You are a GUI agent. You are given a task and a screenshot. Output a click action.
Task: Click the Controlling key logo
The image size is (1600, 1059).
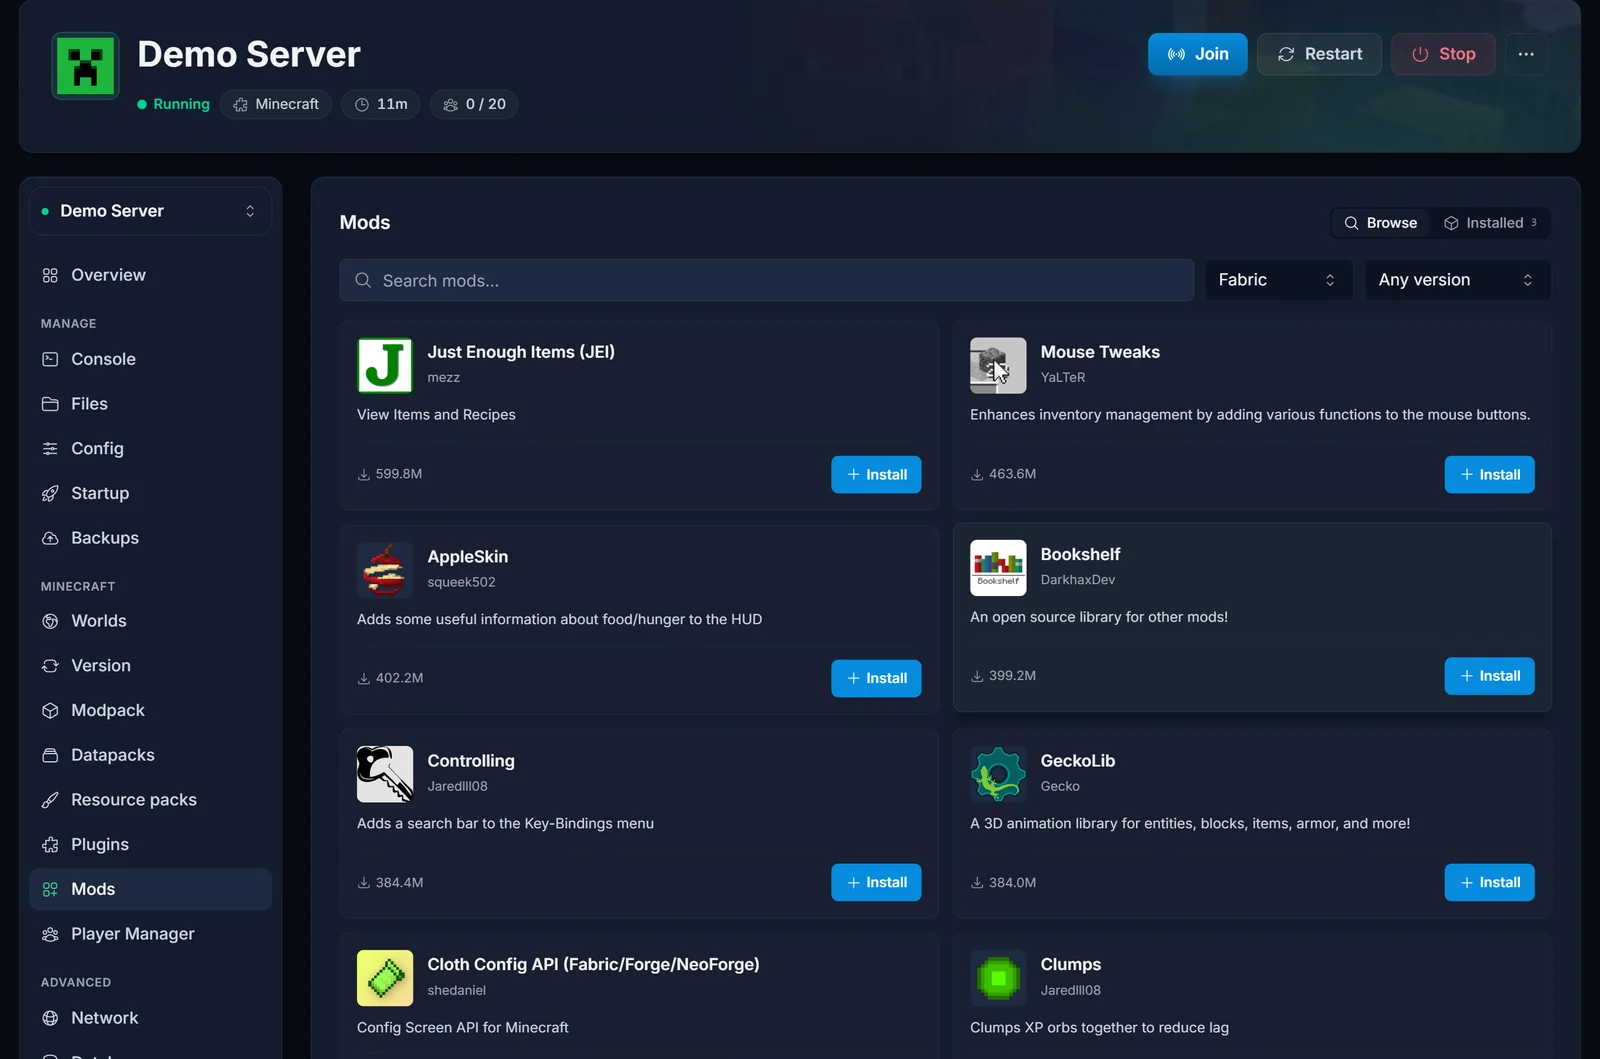385,774
